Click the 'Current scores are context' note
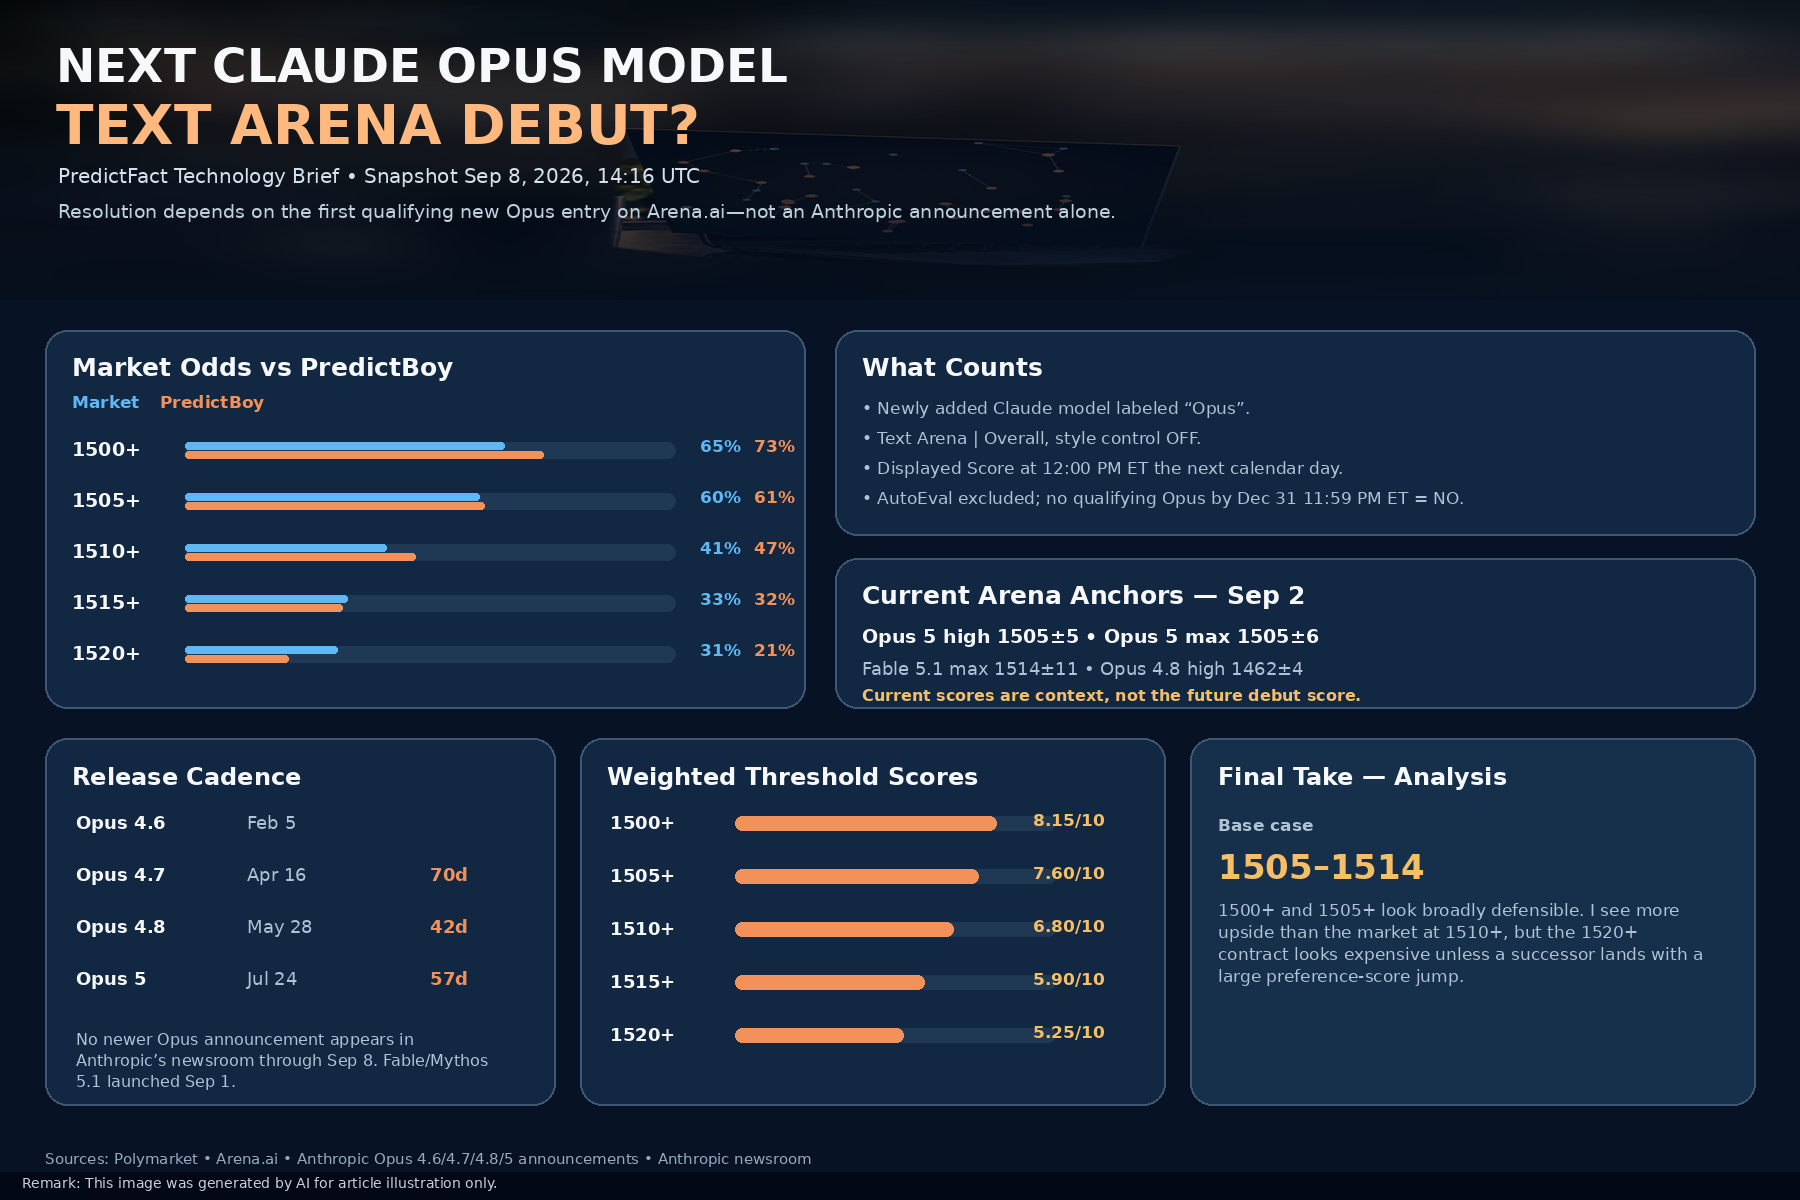 point(1111,695)
